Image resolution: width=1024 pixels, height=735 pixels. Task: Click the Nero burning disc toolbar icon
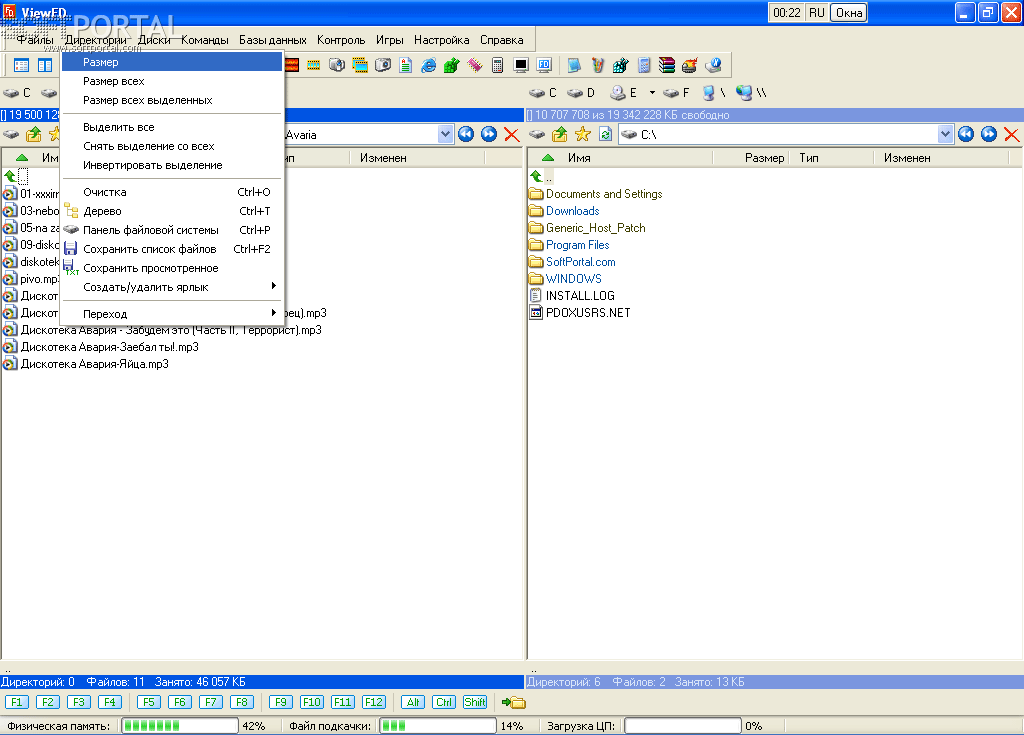[690, 65]
